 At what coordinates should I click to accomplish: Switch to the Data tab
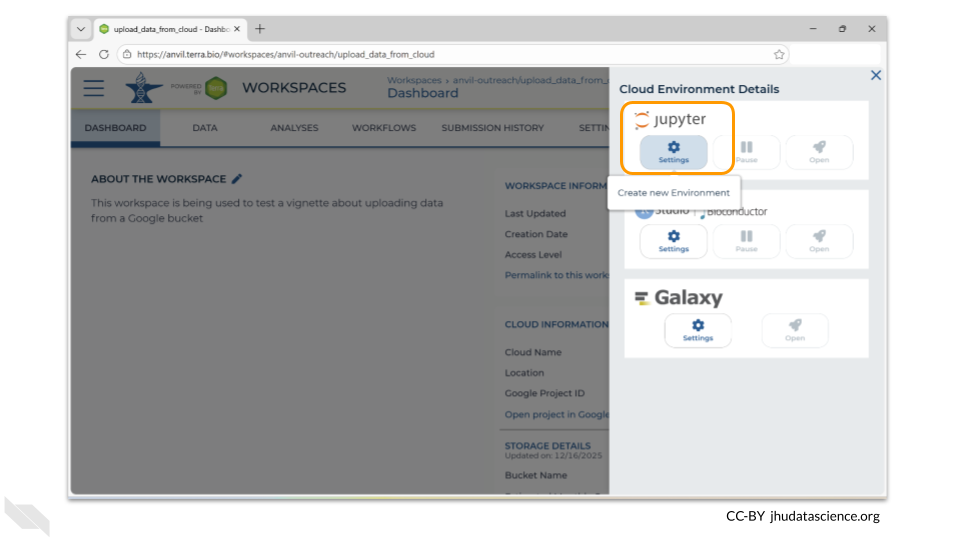[204, 128]
